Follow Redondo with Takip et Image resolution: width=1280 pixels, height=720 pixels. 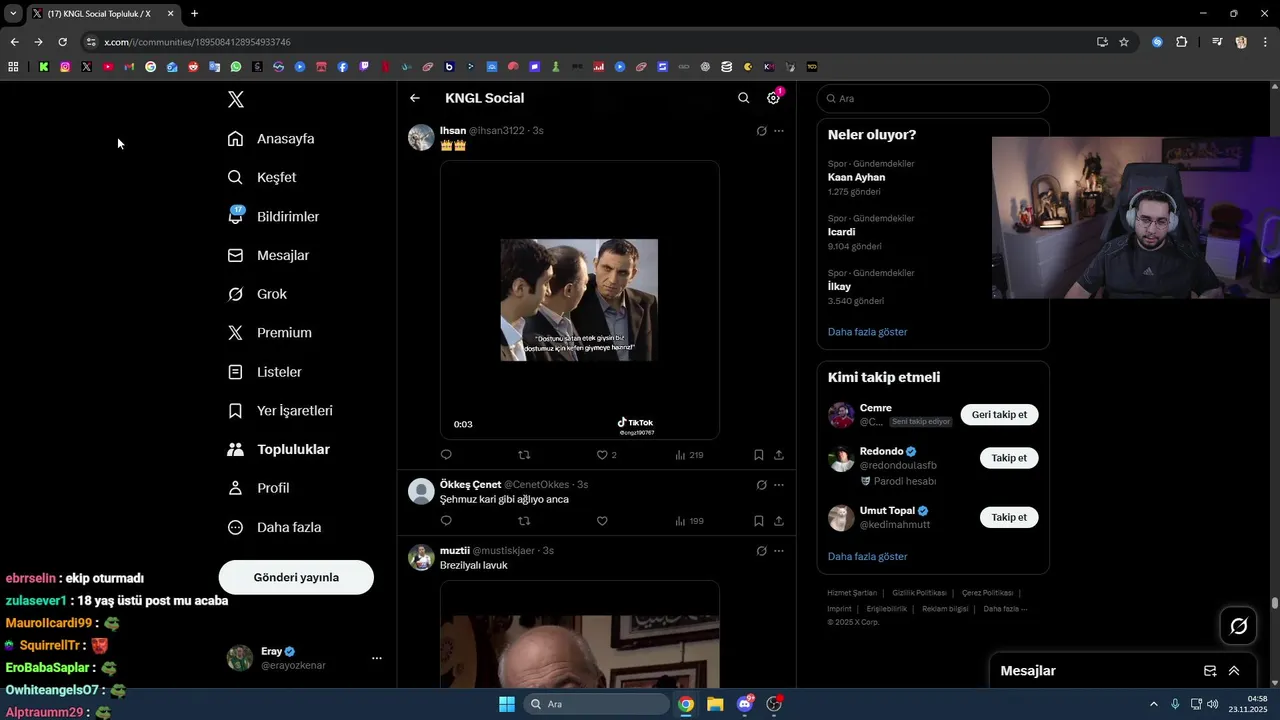point(1009,458)
